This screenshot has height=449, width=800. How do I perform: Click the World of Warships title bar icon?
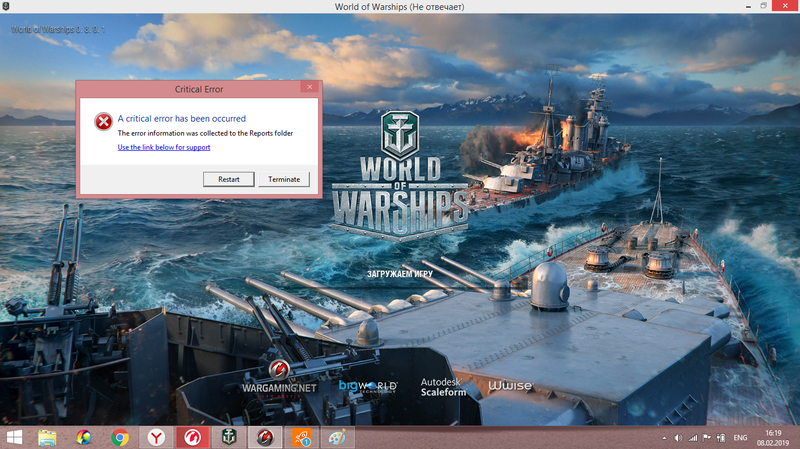pyautogui.click(x=6, y=6)
